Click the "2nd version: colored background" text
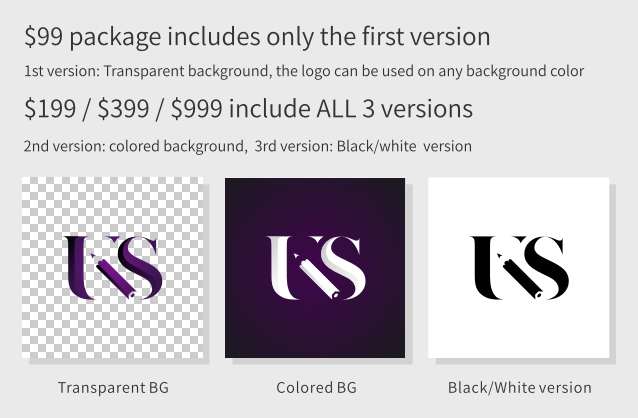The width and height of the screenshot is (638, 418). [135, 146]
